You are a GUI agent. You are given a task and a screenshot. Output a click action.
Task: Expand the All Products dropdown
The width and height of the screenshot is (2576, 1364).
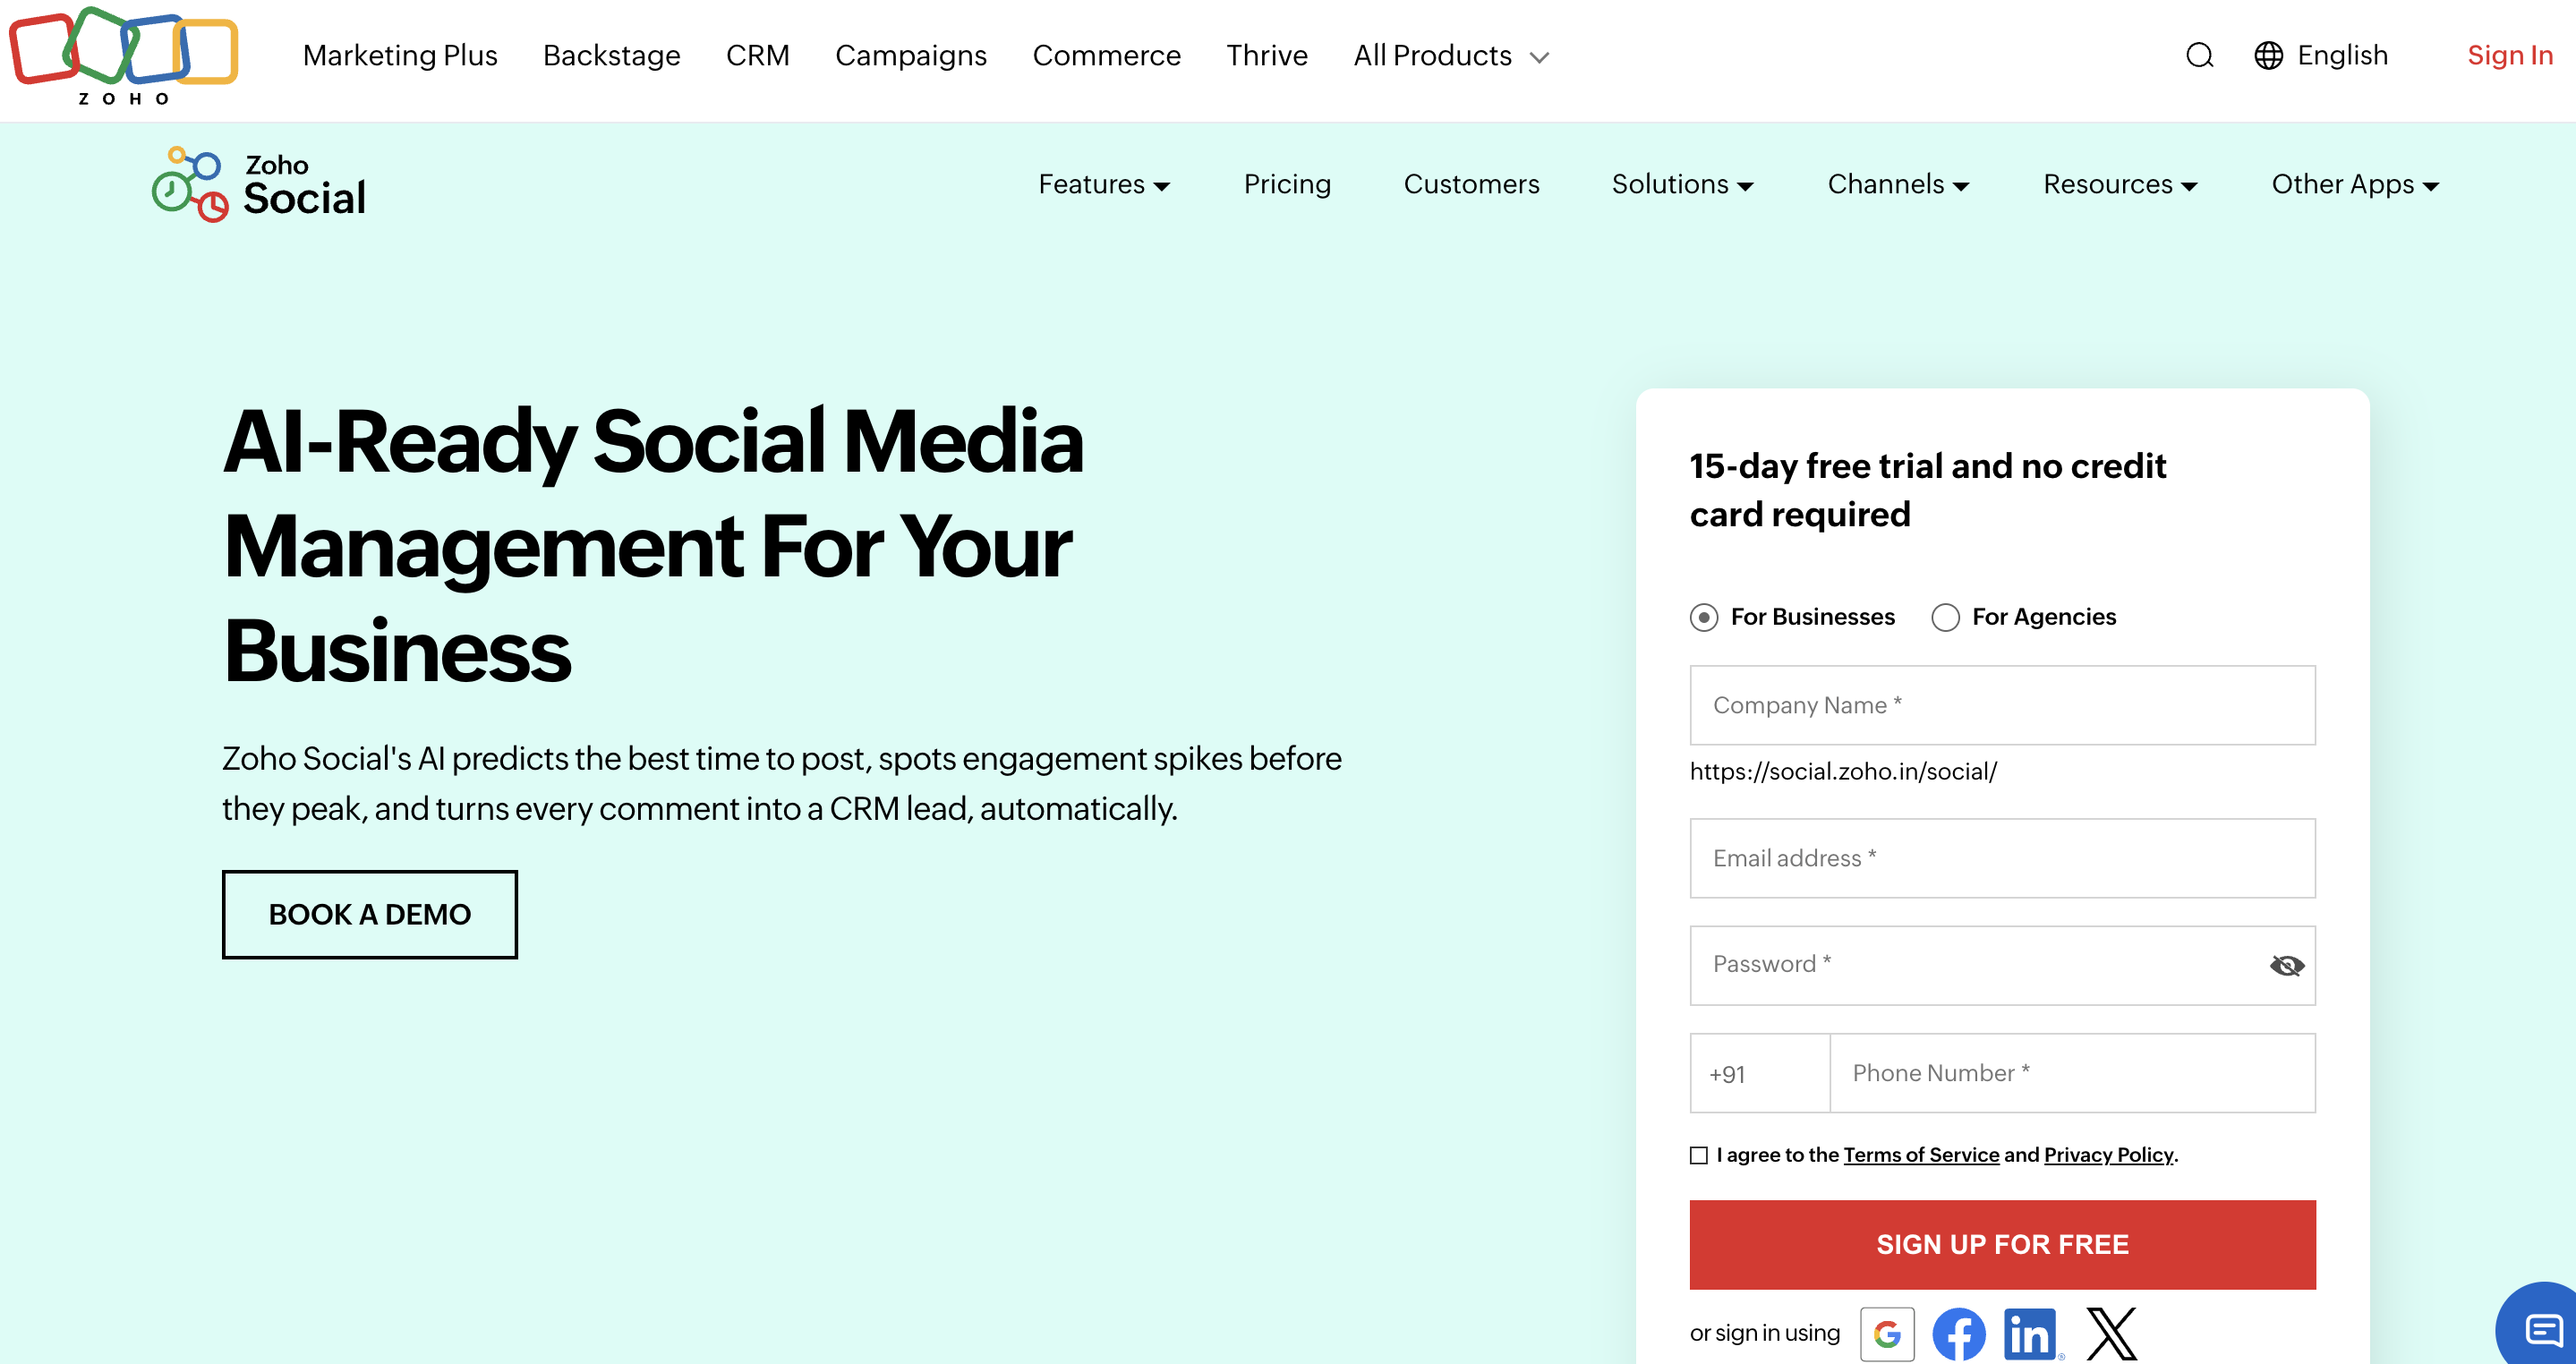tap(1450, 55)
